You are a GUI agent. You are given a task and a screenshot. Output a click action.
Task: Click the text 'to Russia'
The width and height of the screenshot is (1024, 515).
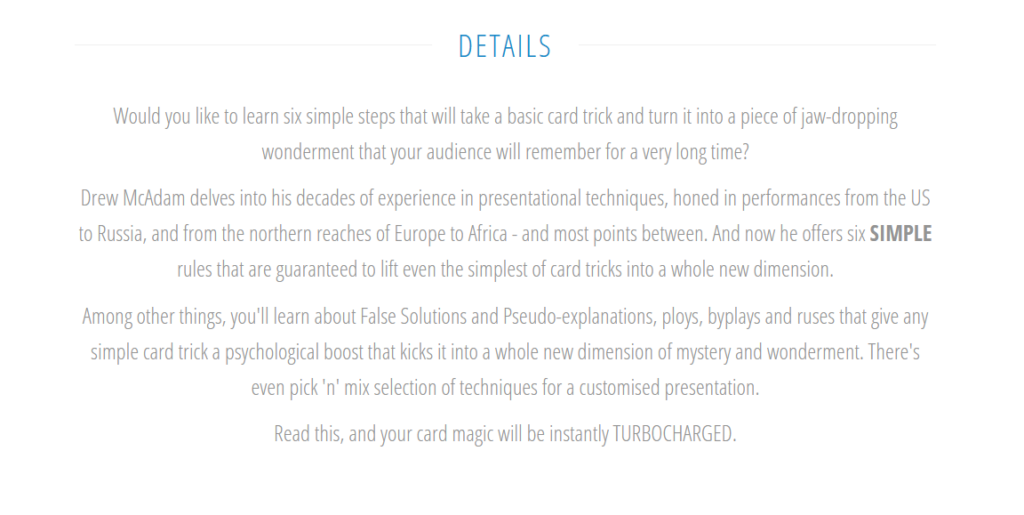pos(110,234)
